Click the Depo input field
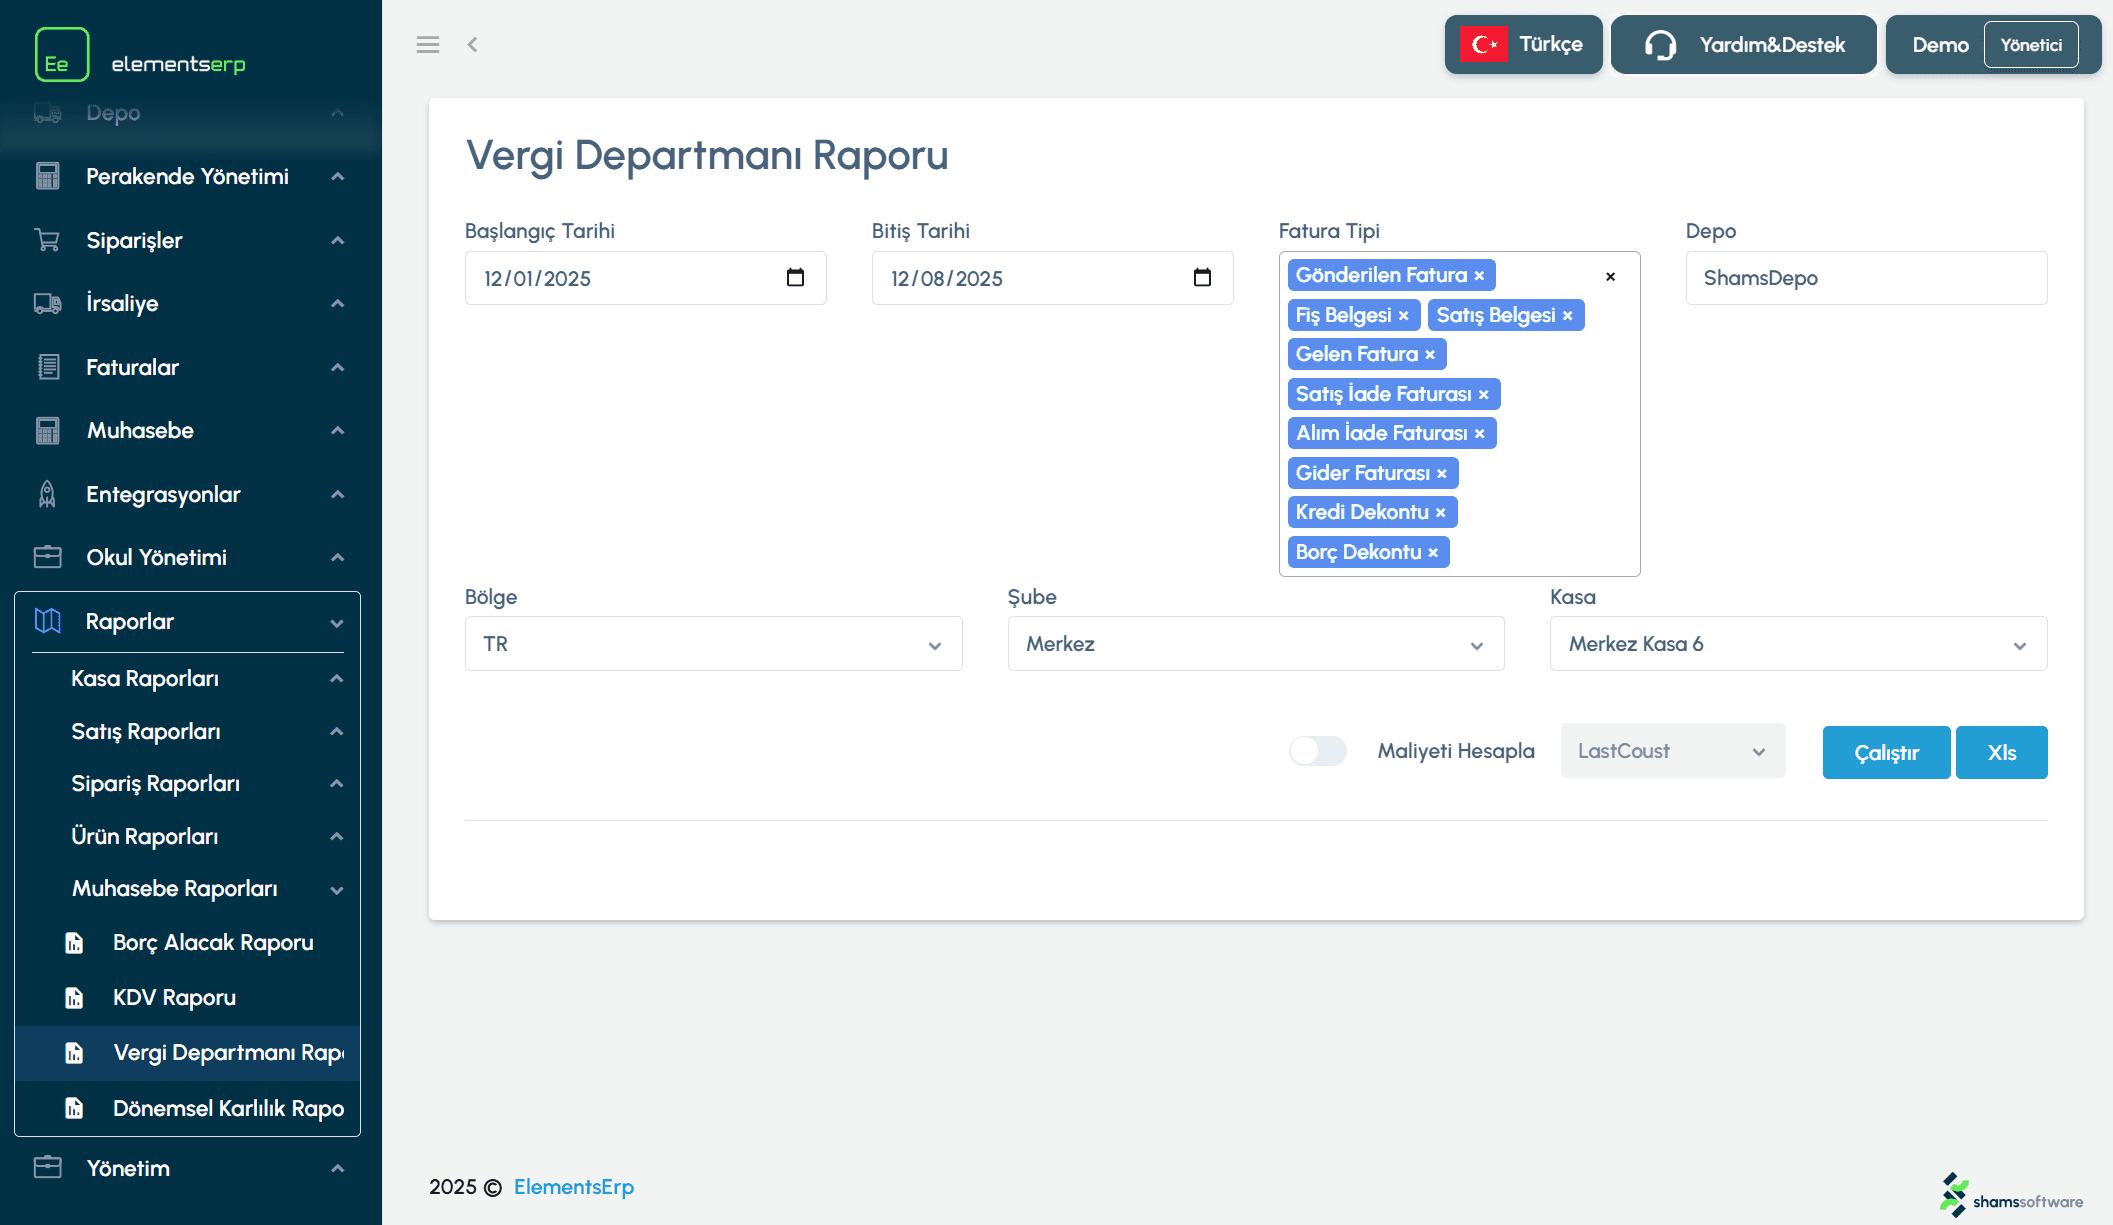2113x1225 pixels. point(1865,278)
